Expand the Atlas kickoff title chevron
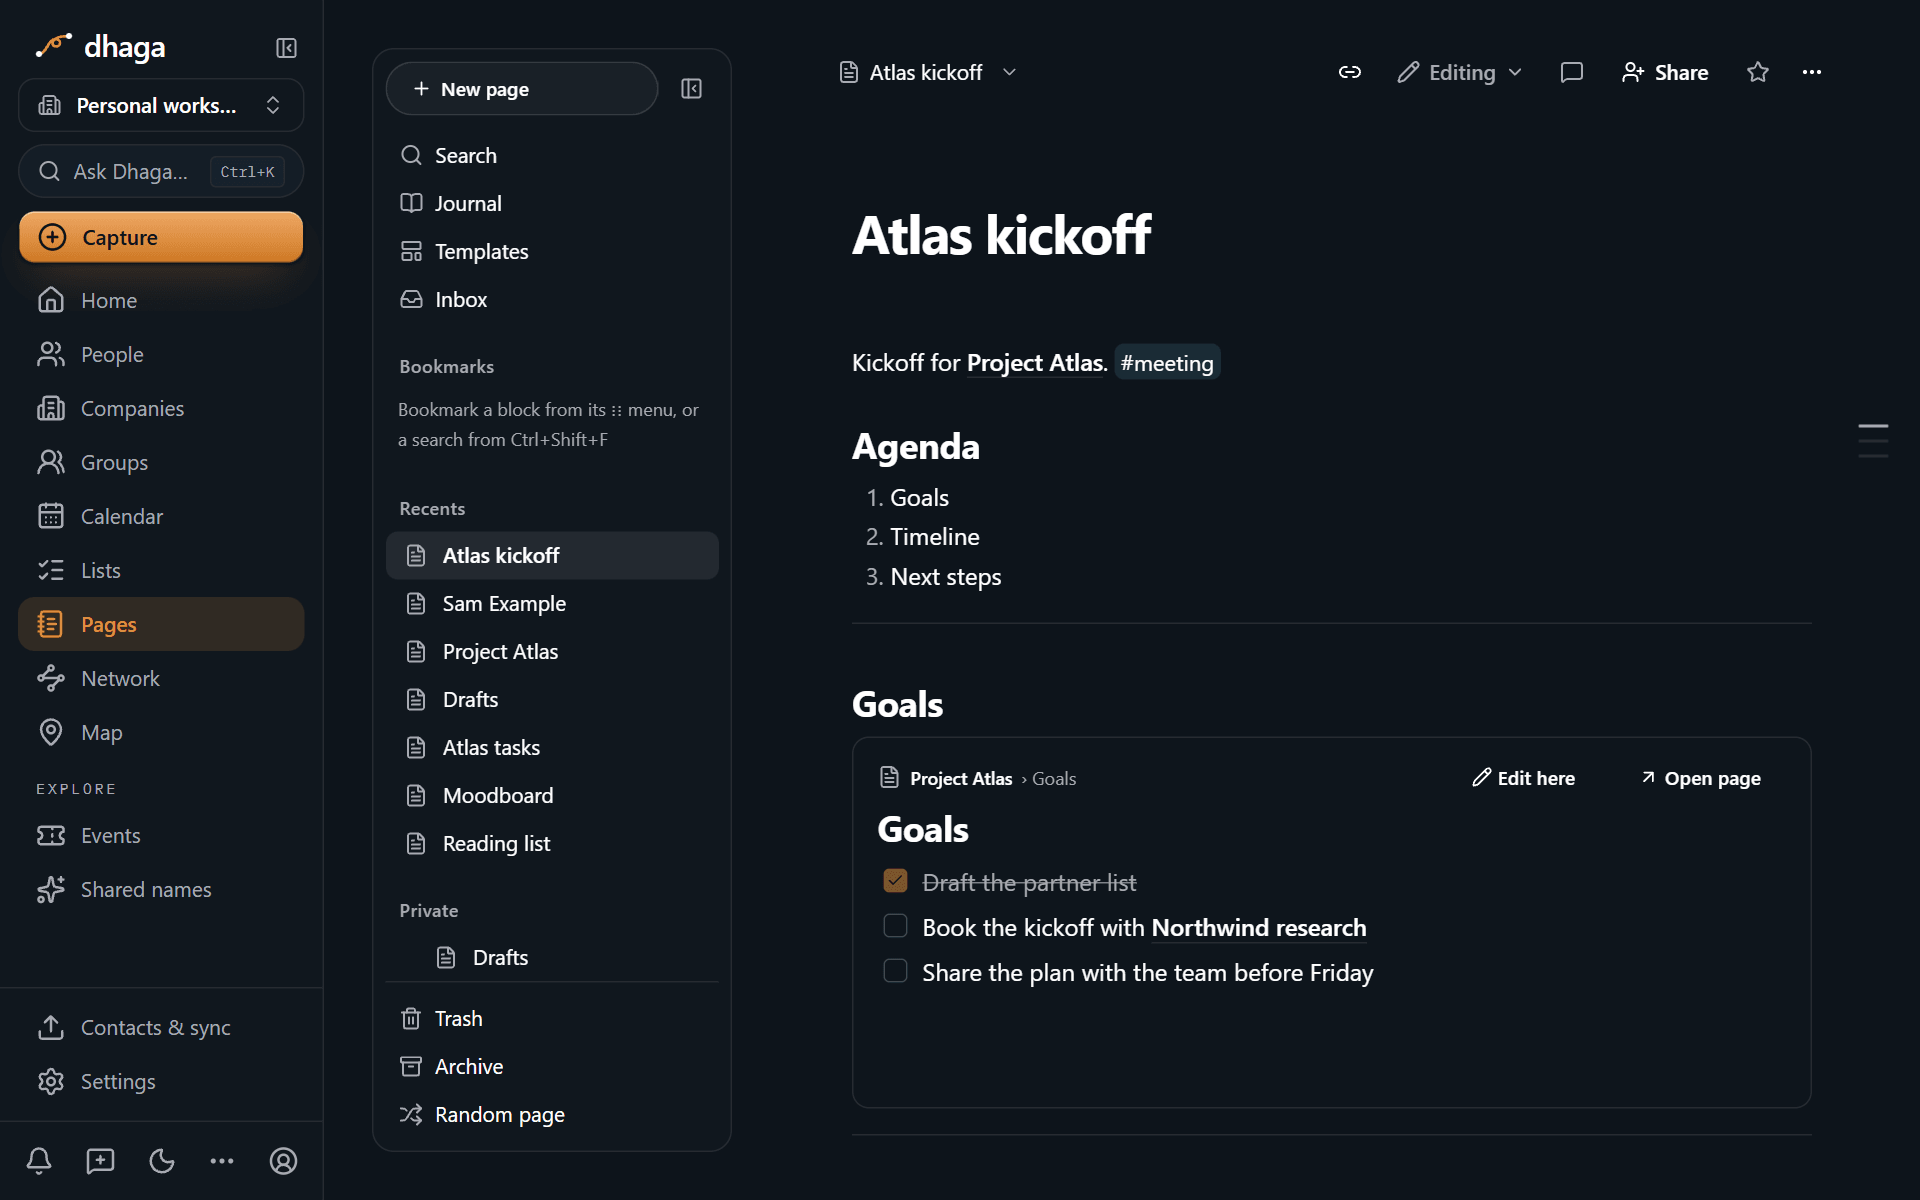The image size is (1920, 1200). pos(1009,72)
